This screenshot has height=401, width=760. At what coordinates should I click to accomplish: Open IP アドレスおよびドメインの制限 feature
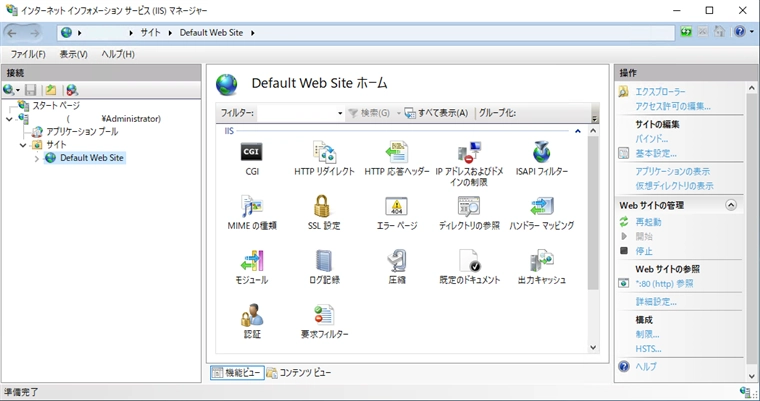(469, 164)
